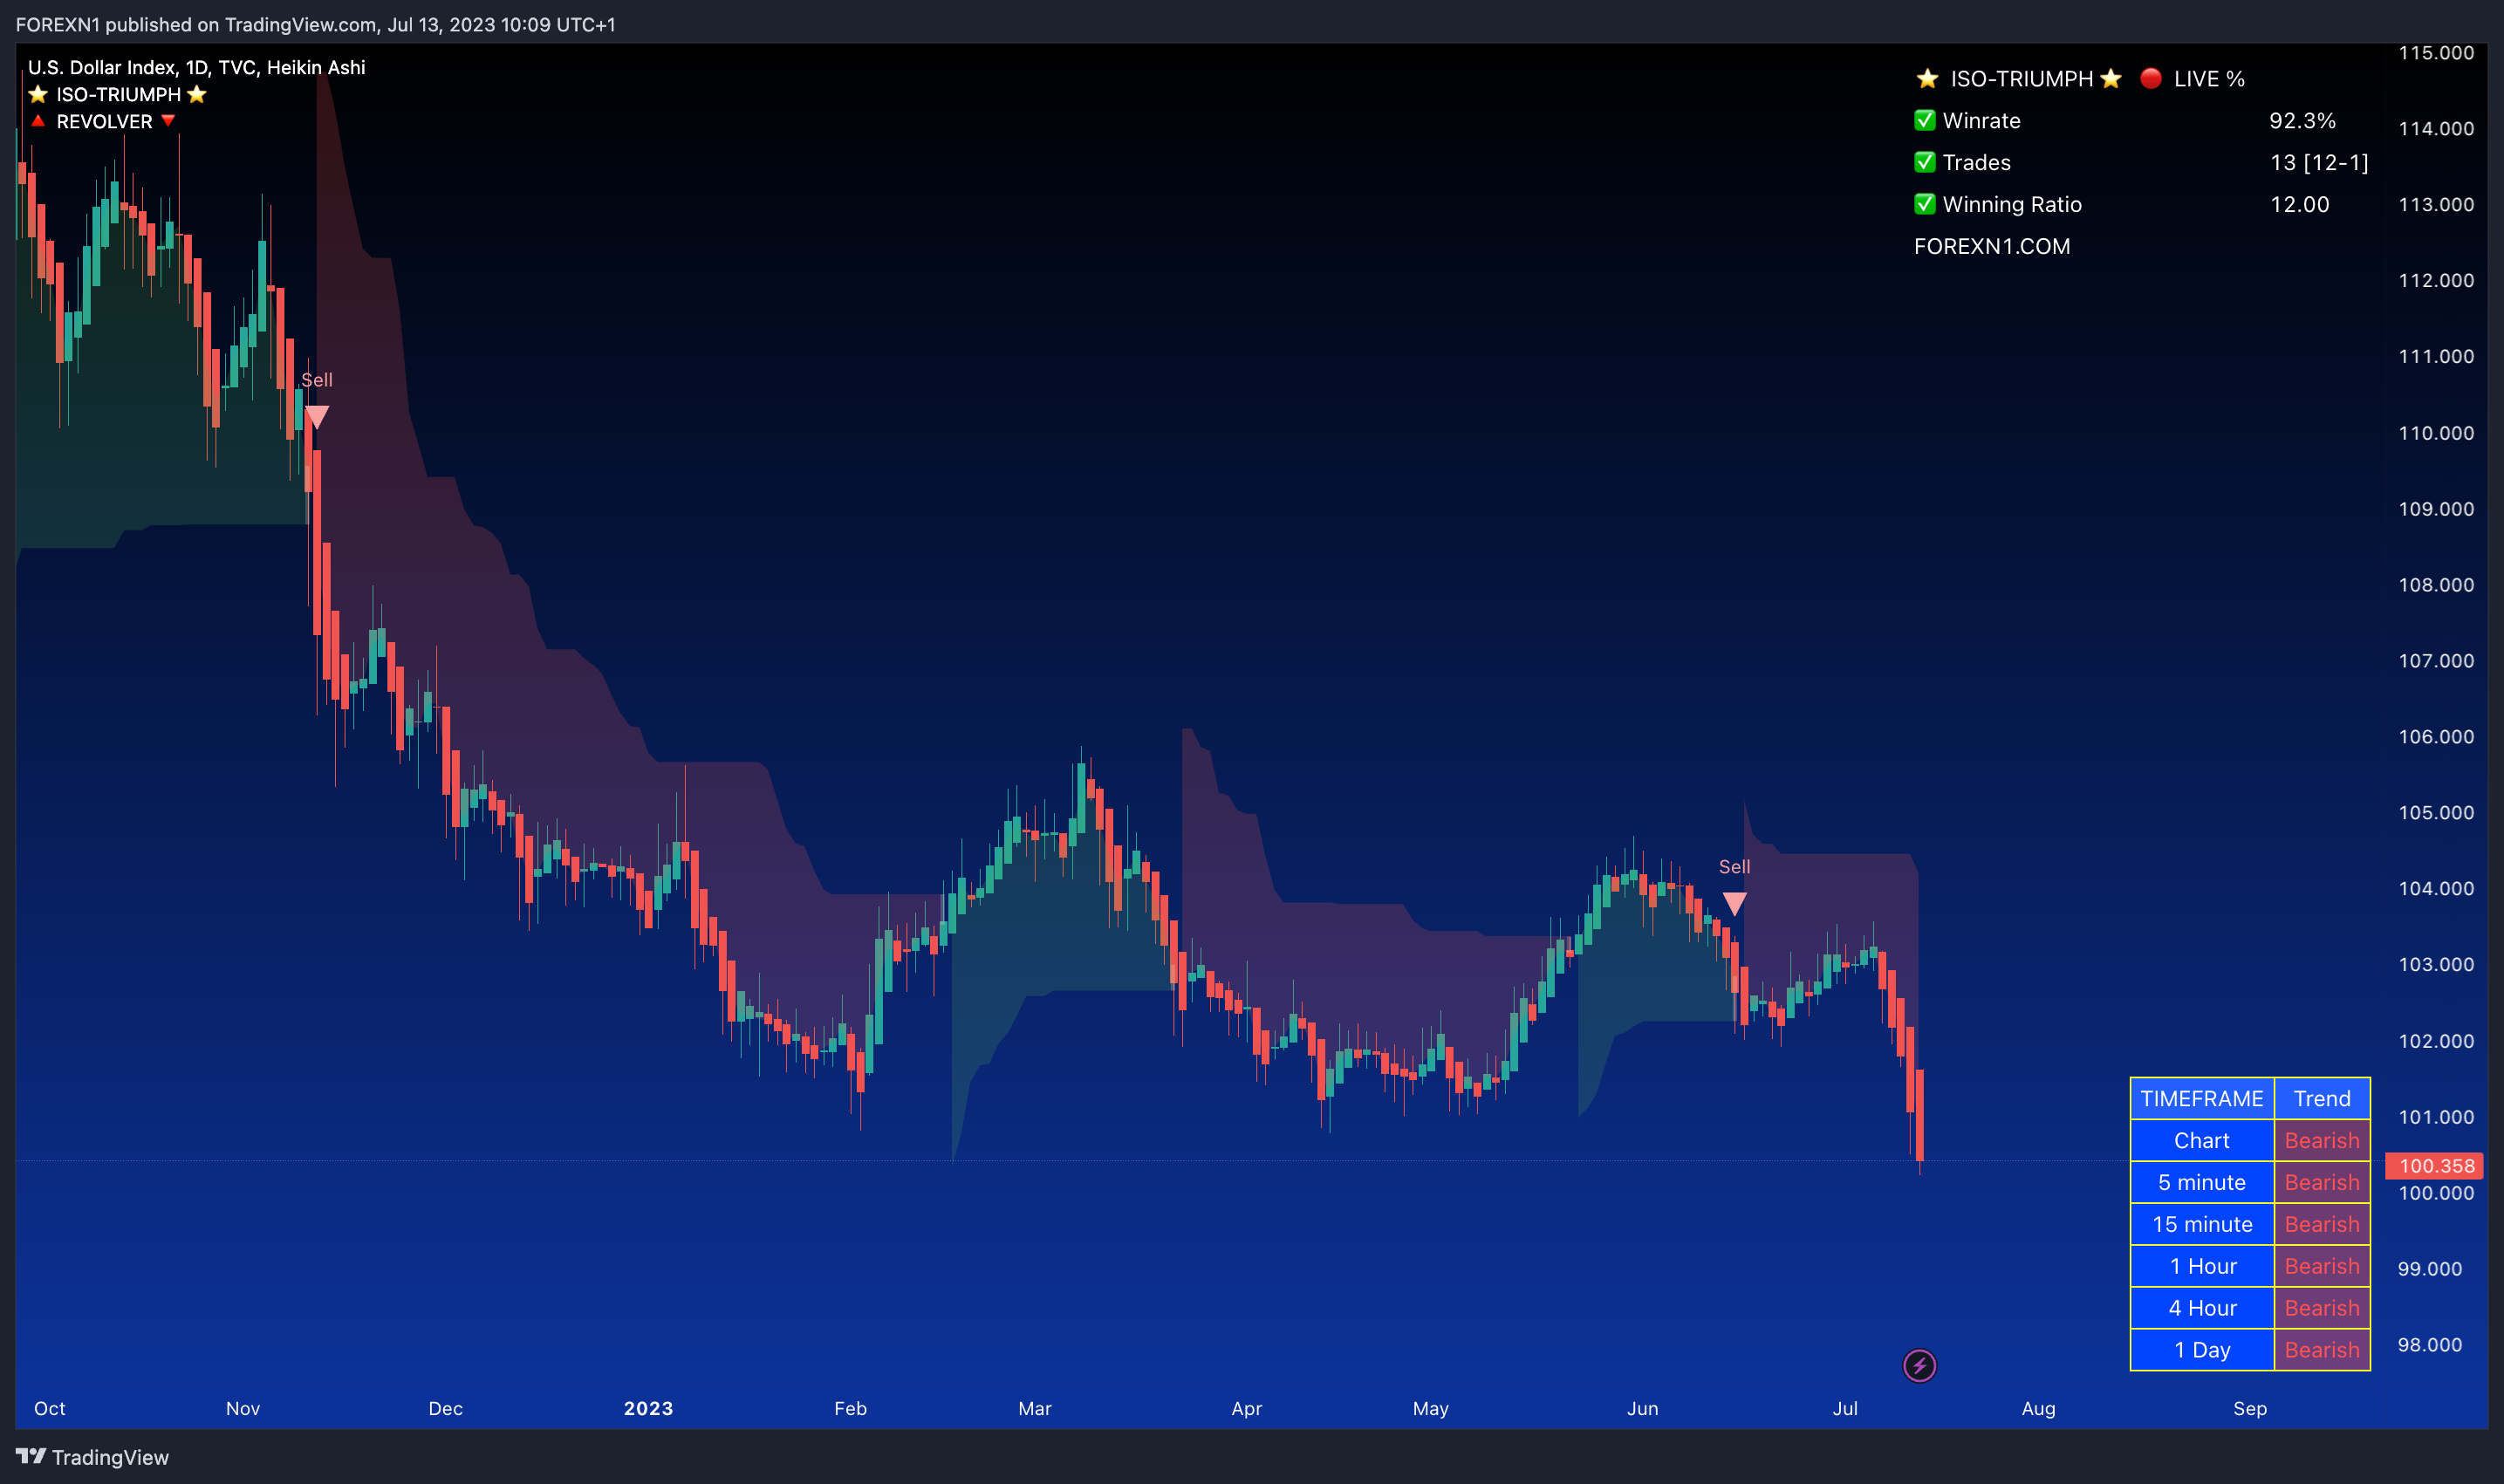The width and height of the screenshot is (2504, 1484).
Task: Click the June Sell signal arrow
Action: coord(1735,904)
